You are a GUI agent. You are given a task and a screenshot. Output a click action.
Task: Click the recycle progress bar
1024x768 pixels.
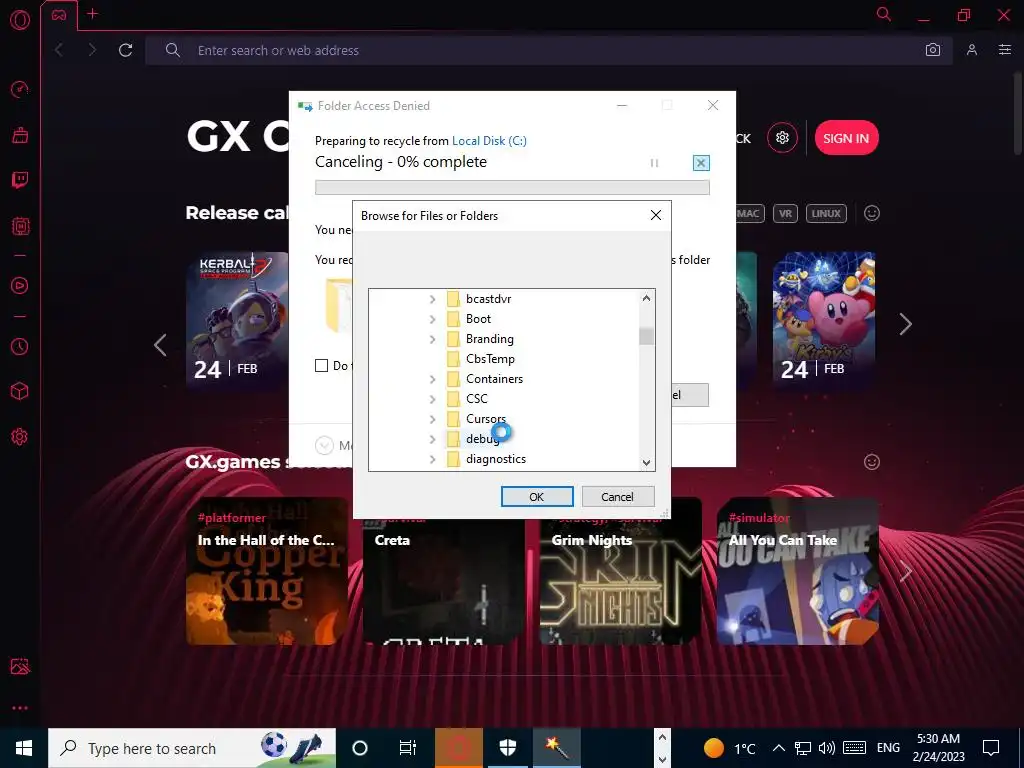pyautogui.click(x=512, y=187)
